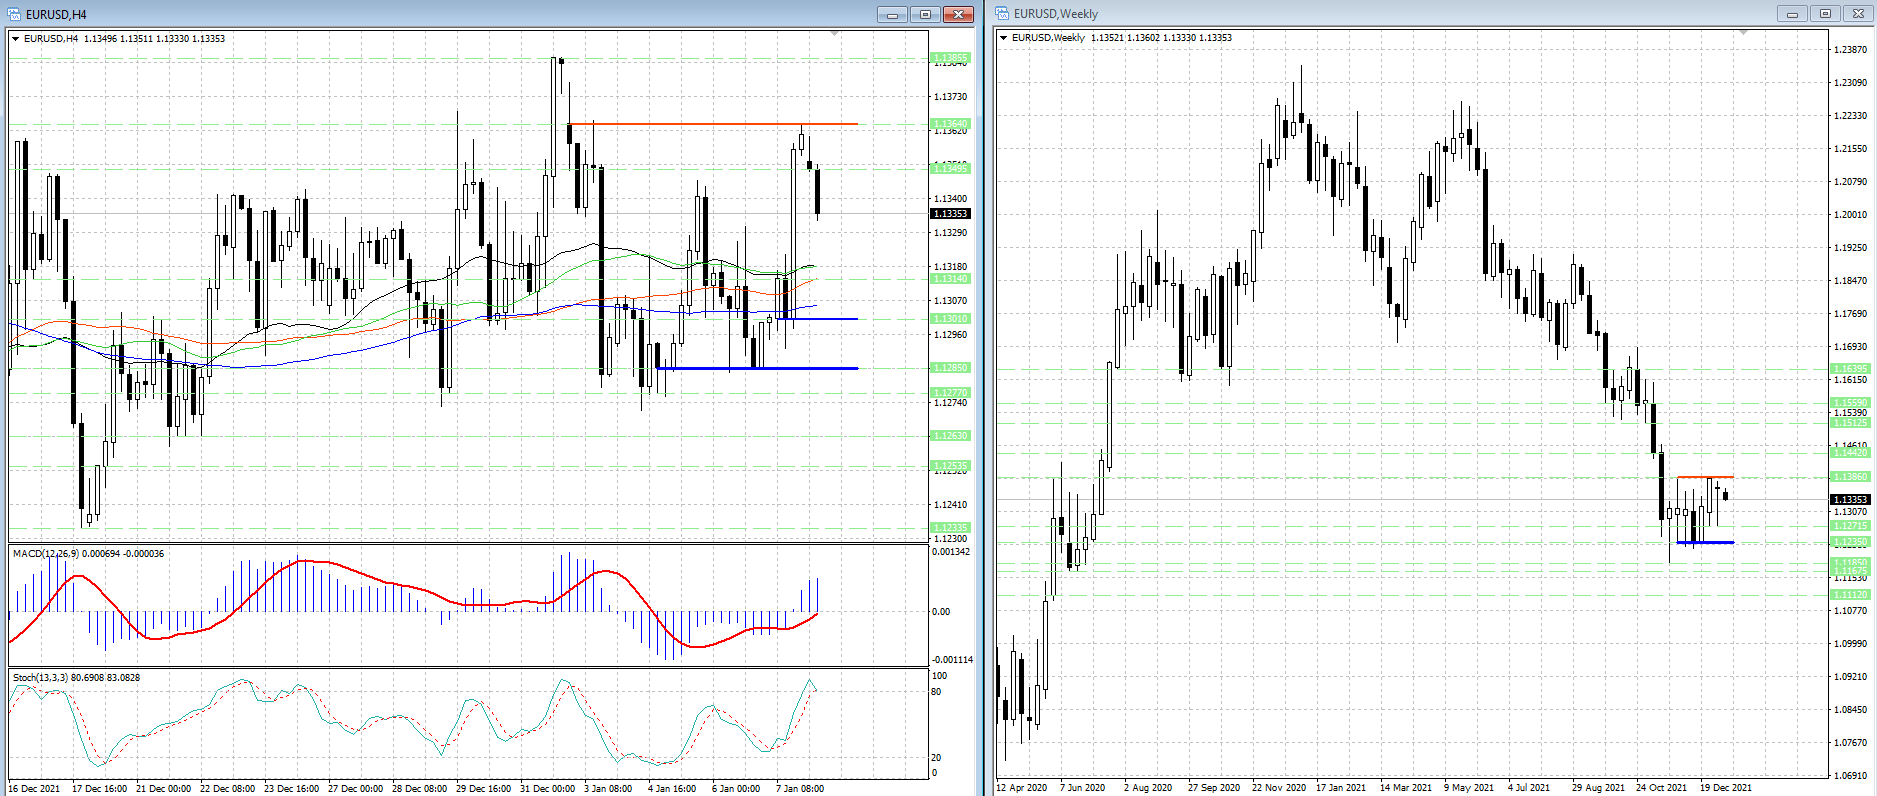1877x796 pixels.
Task: Click the green 1.15125 level label on Weekly
Action: [1850, 423]
